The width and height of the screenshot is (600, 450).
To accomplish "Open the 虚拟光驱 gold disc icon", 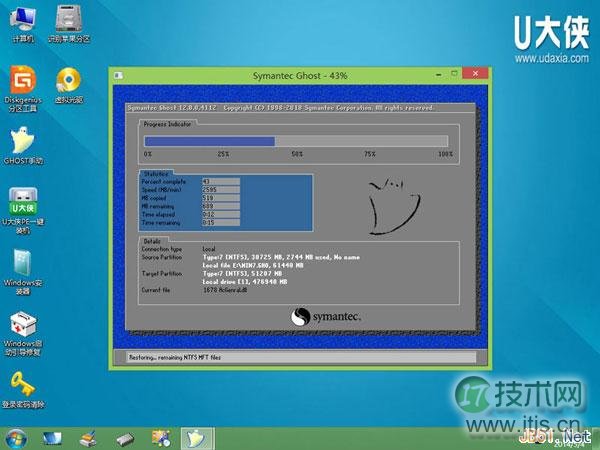I will point(69,85).
